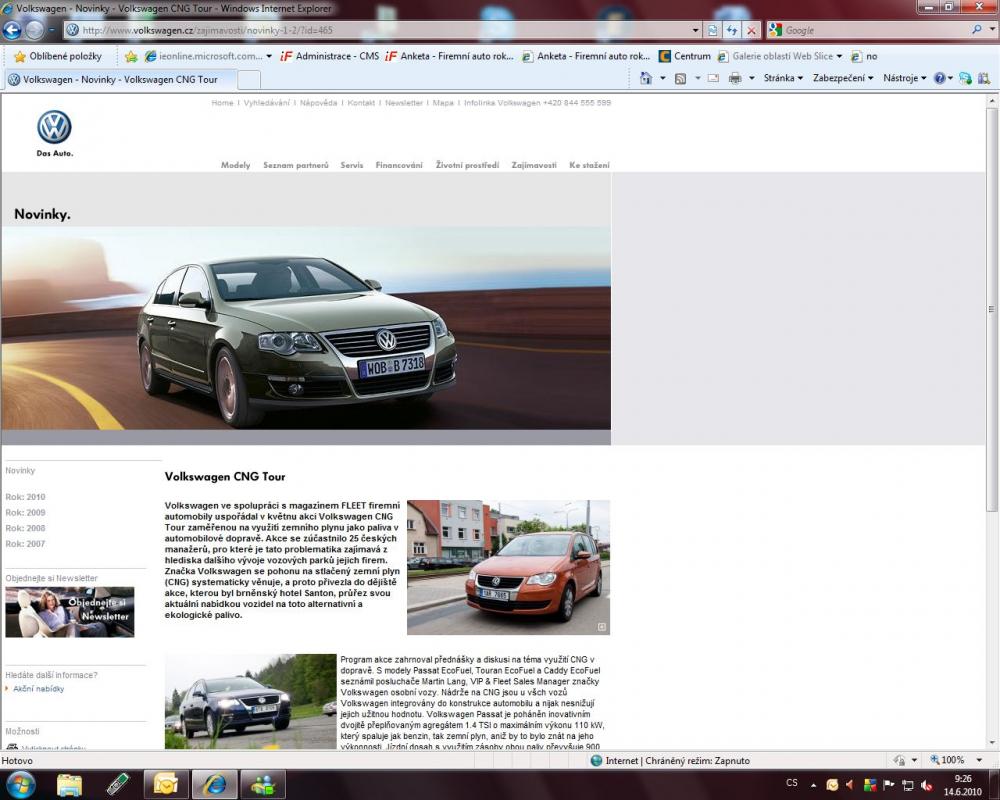Click the Objednejte si Newsletter banner
The height and width of the screenshot is (800, 1000).
[x=70, y=612]
